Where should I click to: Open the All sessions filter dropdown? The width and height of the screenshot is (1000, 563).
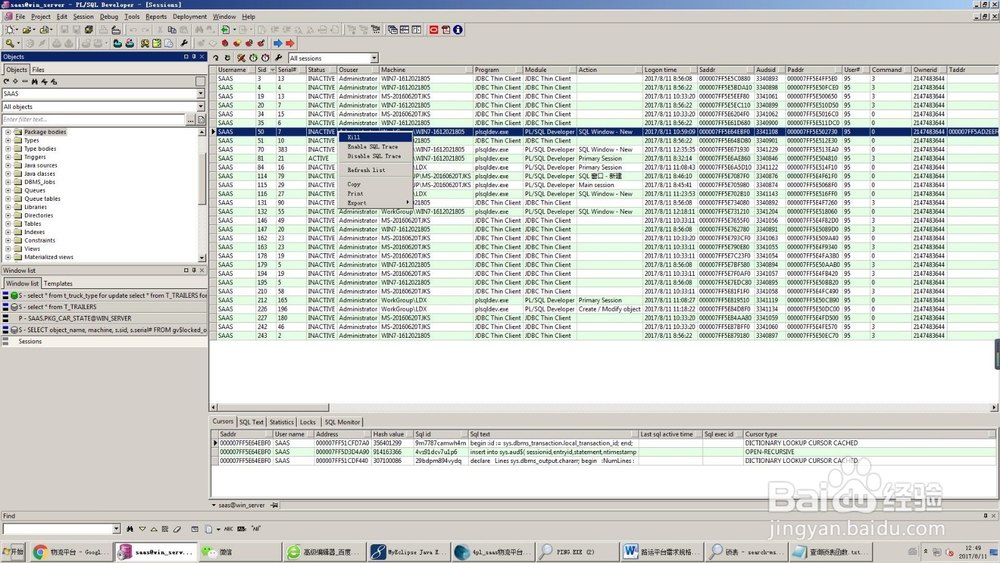pos(374,58)
